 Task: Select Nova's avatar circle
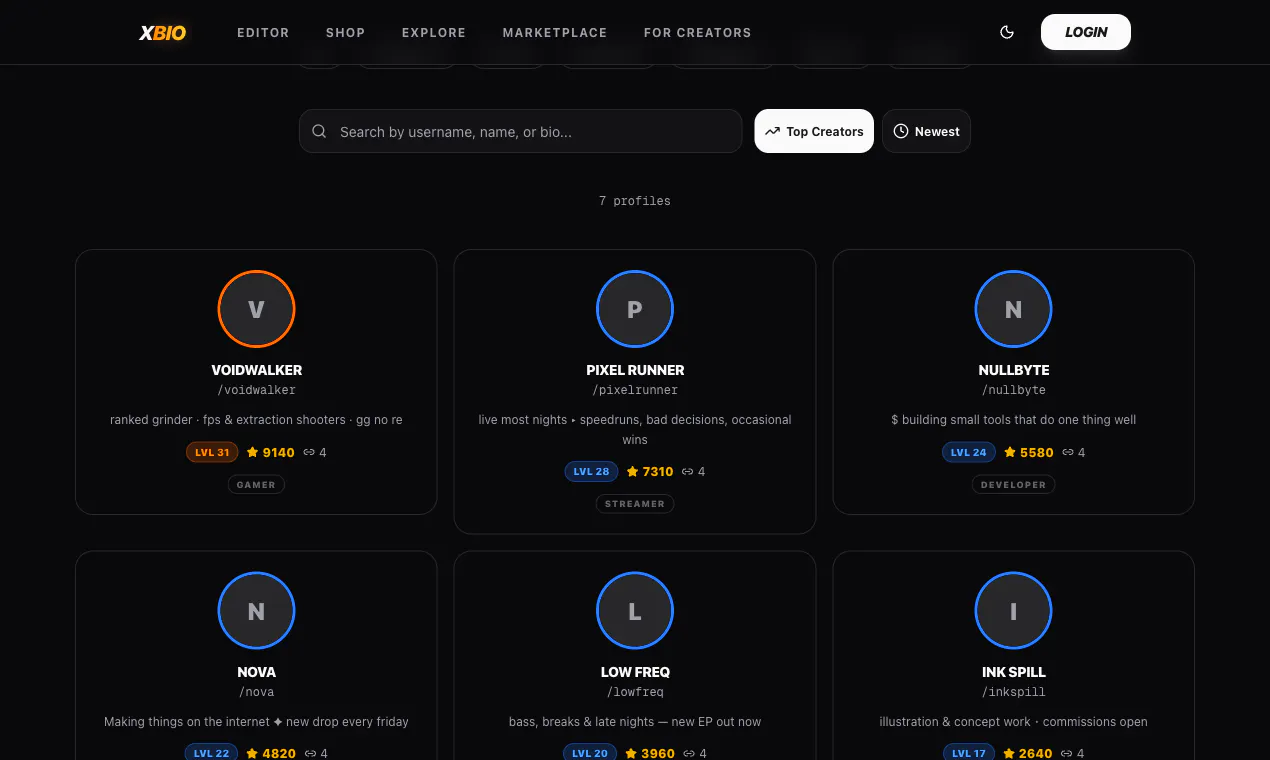(x=256, y=611)
